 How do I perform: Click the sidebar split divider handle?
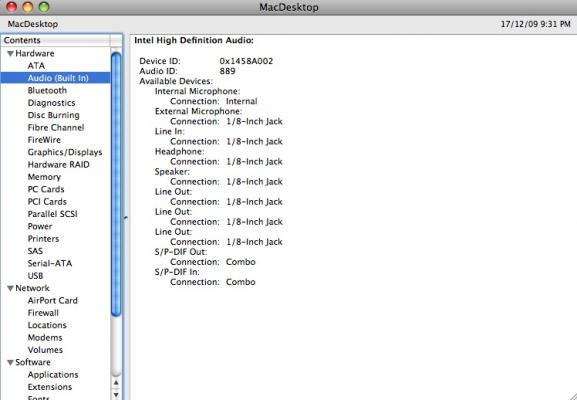point(126,218)
